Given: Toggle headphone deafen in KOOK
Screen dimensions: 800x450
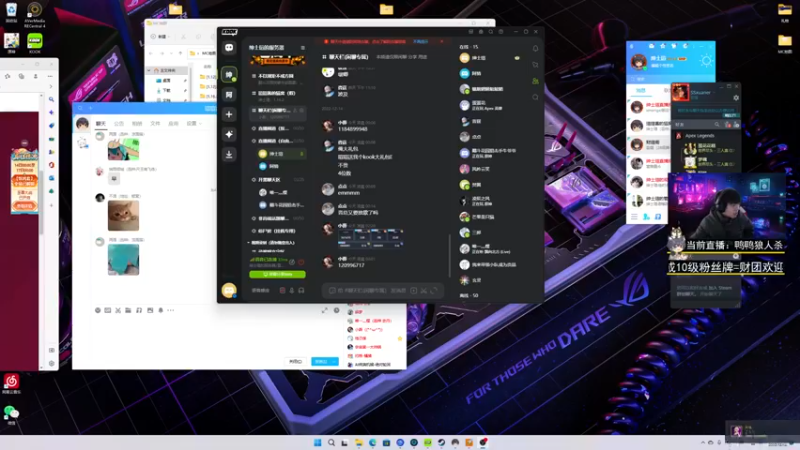Looking at the screenshot, I should click(x=301, y=290).
